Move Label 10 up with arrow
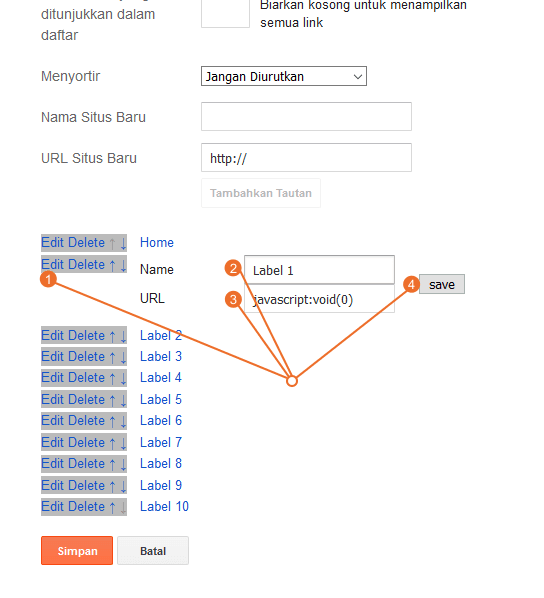Image resolution: width=544 pixels, height=598 pixels. click(x=112, y=507)
